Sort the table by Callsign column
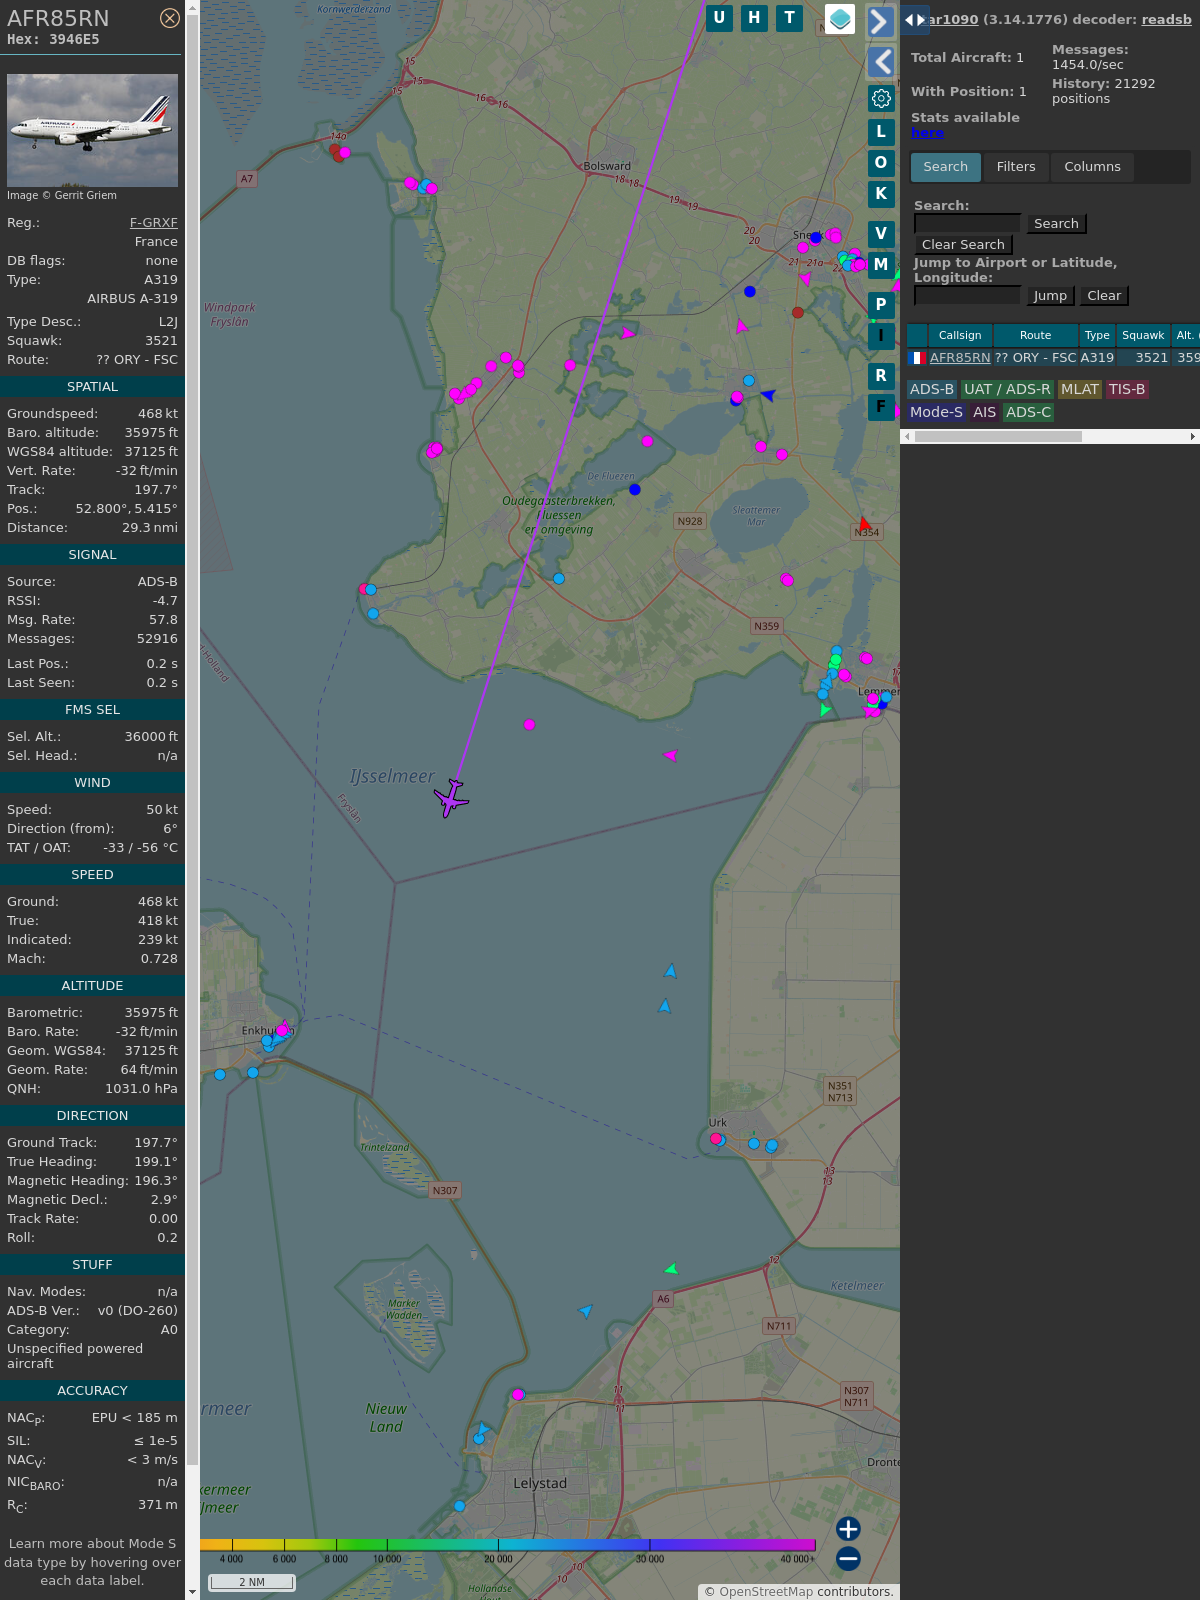Viewport: 1200px width, 1600px height. coord(959,335)
